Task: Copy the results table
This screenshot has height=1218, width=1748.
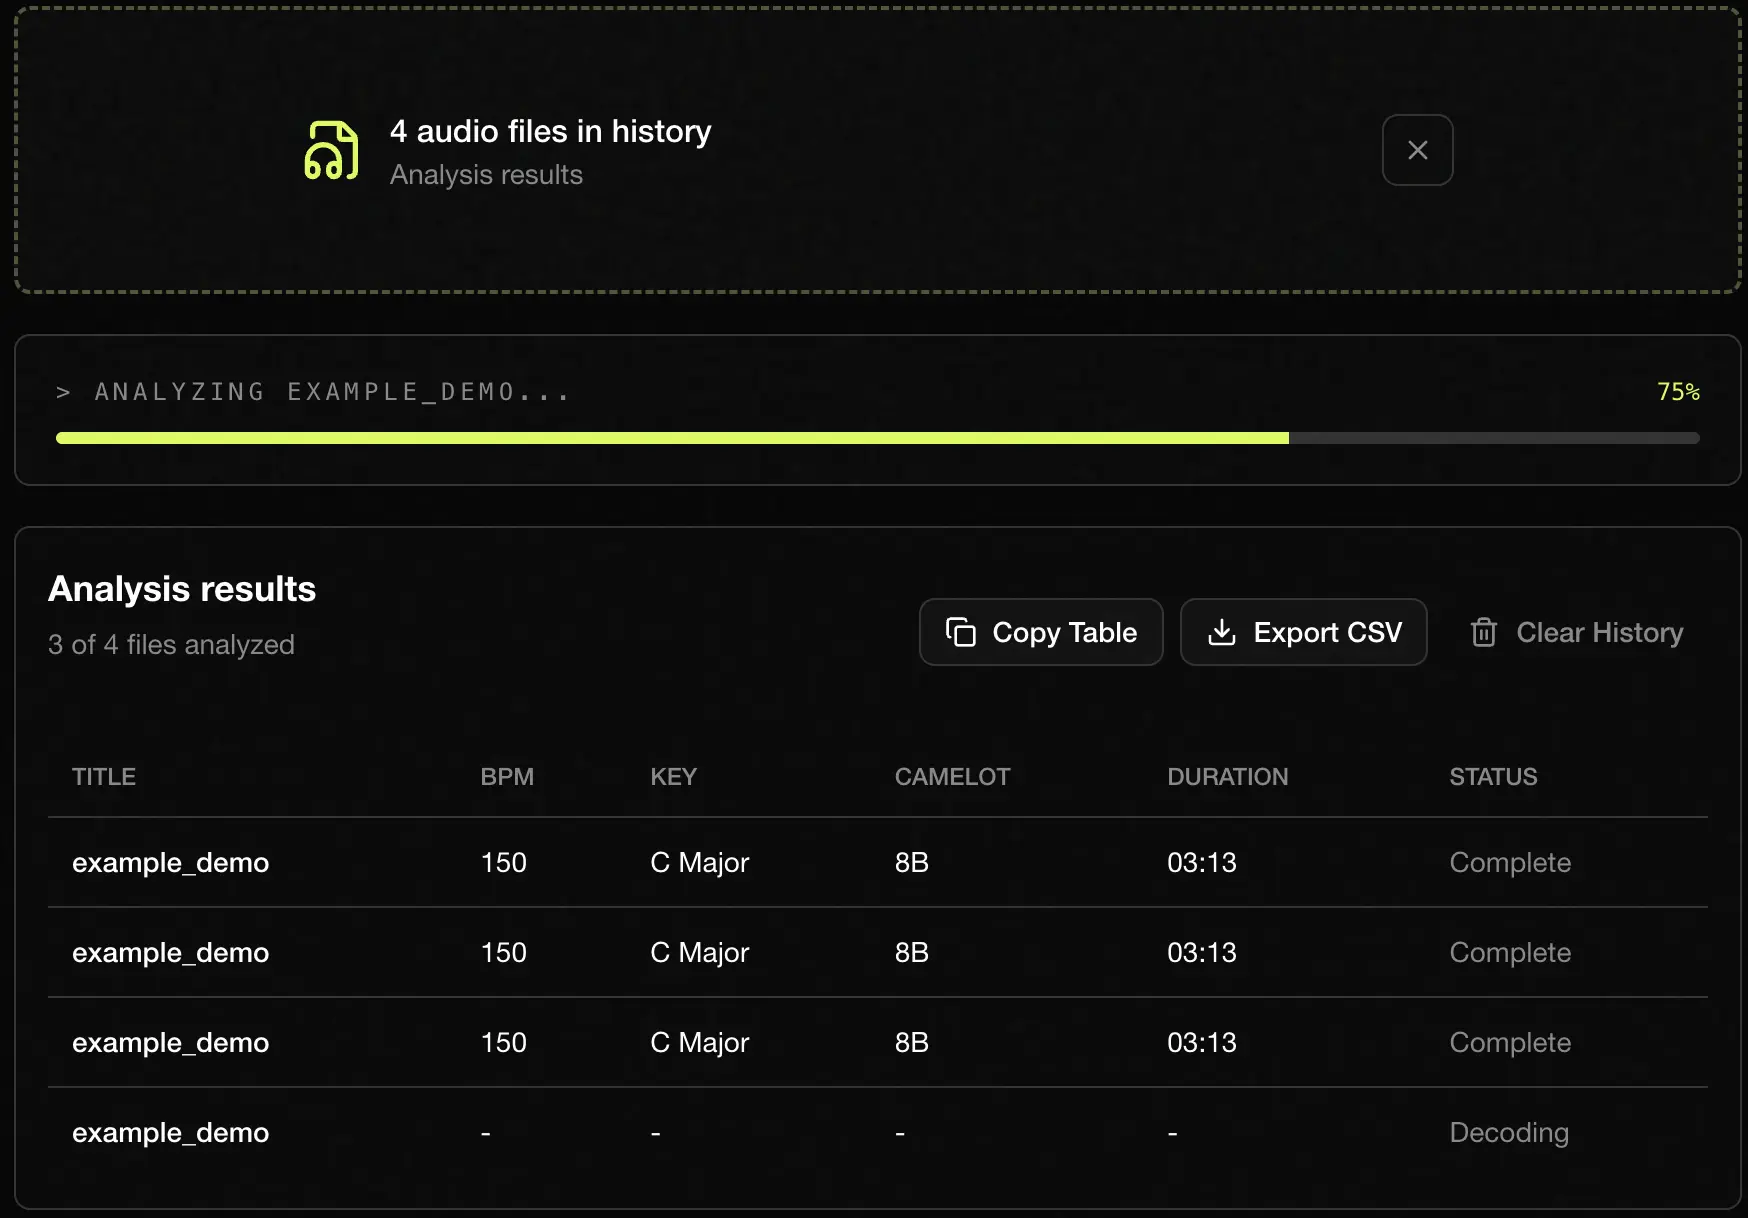Action: [x=1041, y=632]
